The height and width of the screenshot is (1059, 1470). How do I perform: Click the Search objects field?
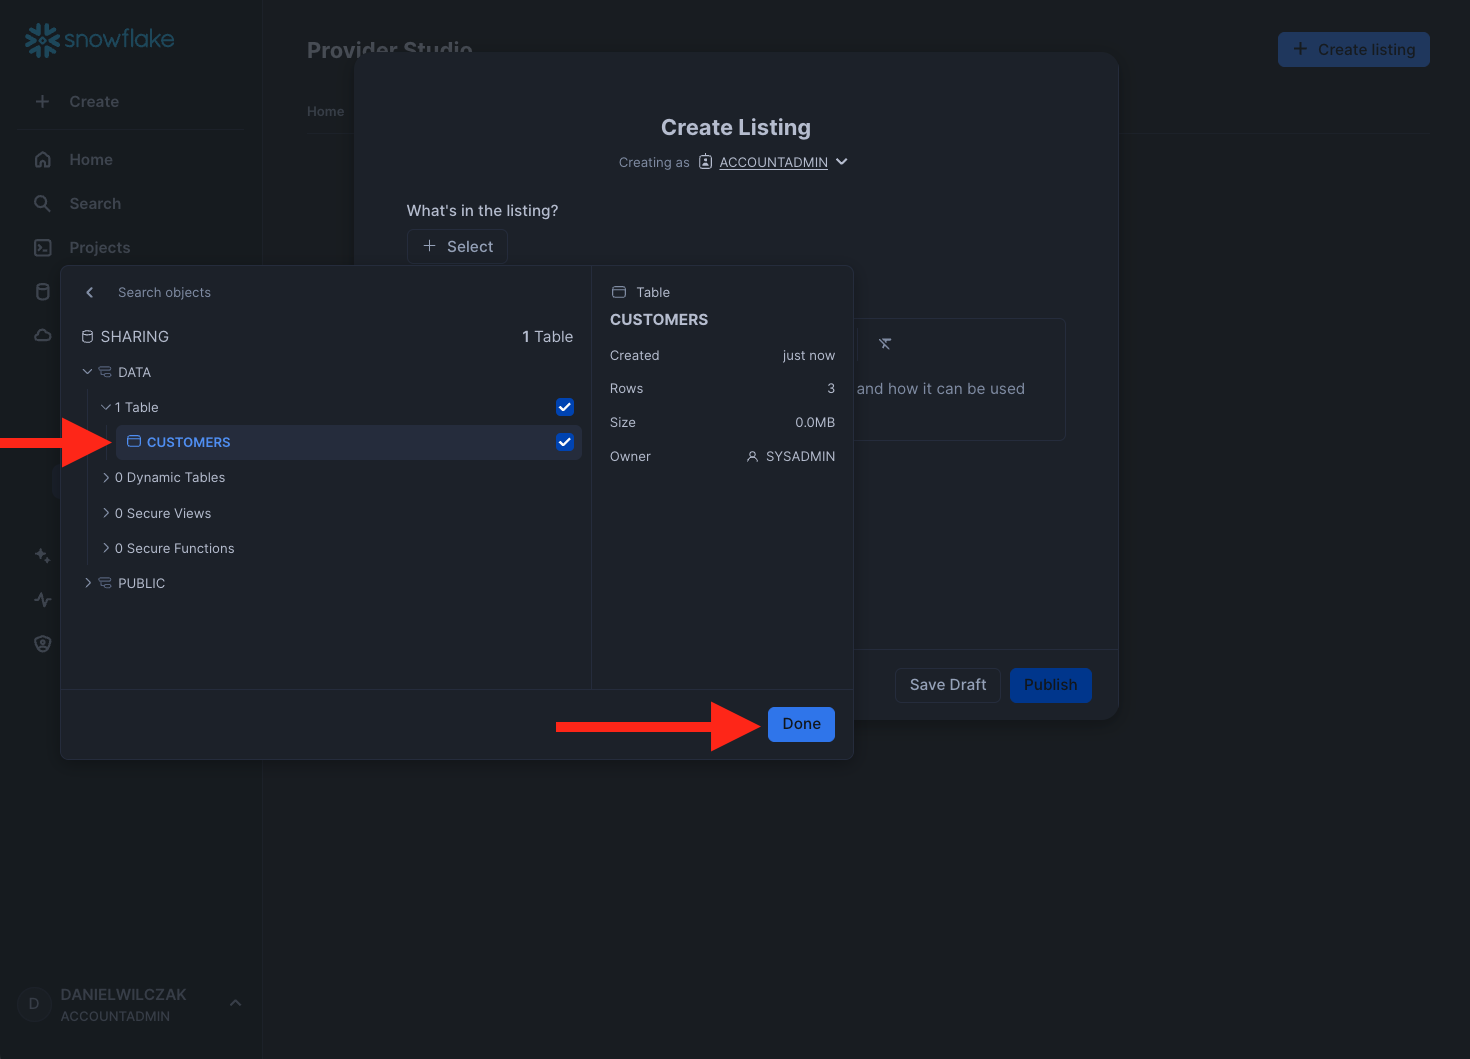tap(300, 292)
